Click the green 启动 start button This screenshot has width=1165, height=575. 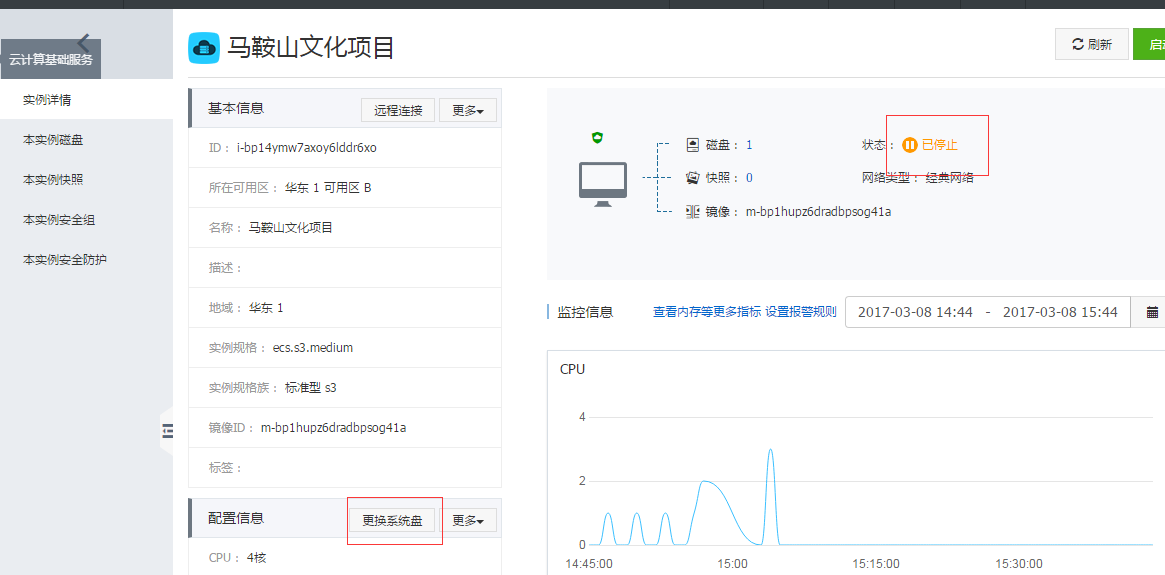pyautogui.click(x=1149, y=45)
